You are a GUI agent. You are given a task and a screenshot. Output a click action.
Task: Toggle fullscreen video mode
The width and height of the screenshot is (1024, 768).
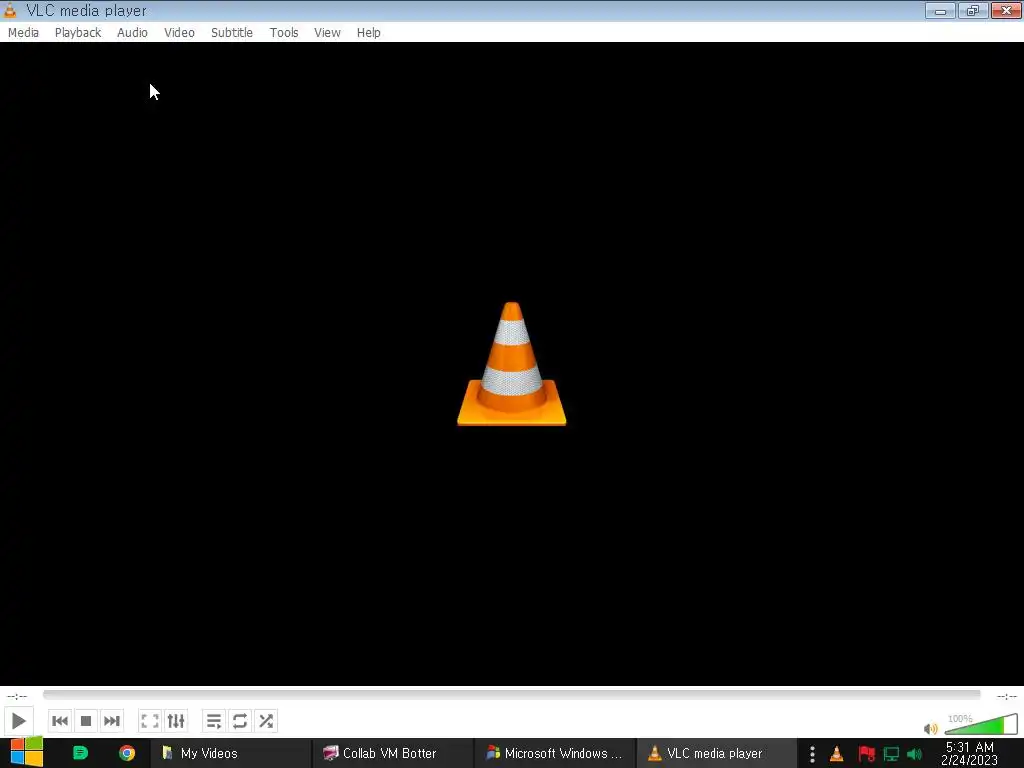150,721
